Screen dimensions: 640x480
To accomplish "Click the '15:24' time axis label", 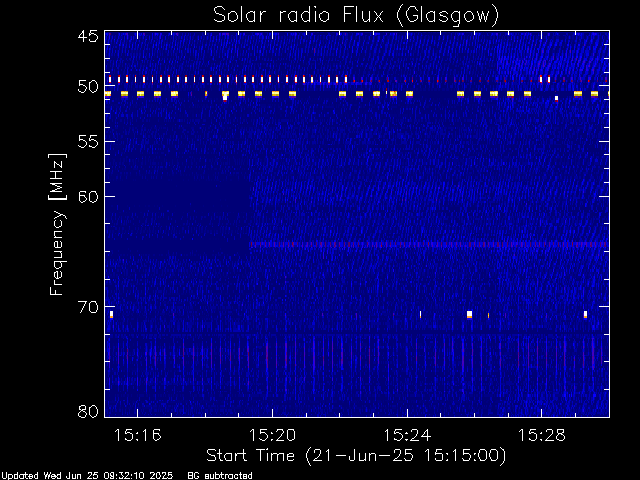I will click(x=407, y=435).
